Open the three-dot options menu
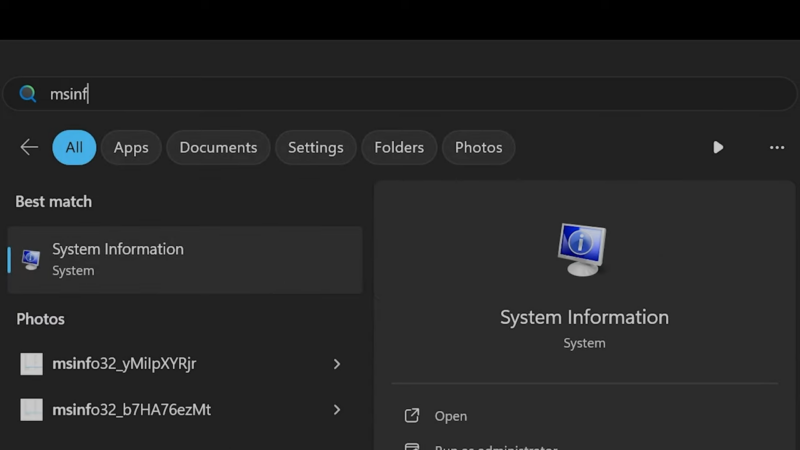This screenshot has height=450, width=800. (x=777, y=147)
